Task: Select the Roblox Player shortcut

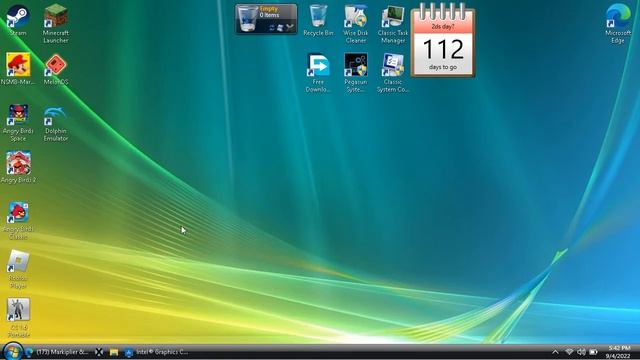Action: point(18,269)
